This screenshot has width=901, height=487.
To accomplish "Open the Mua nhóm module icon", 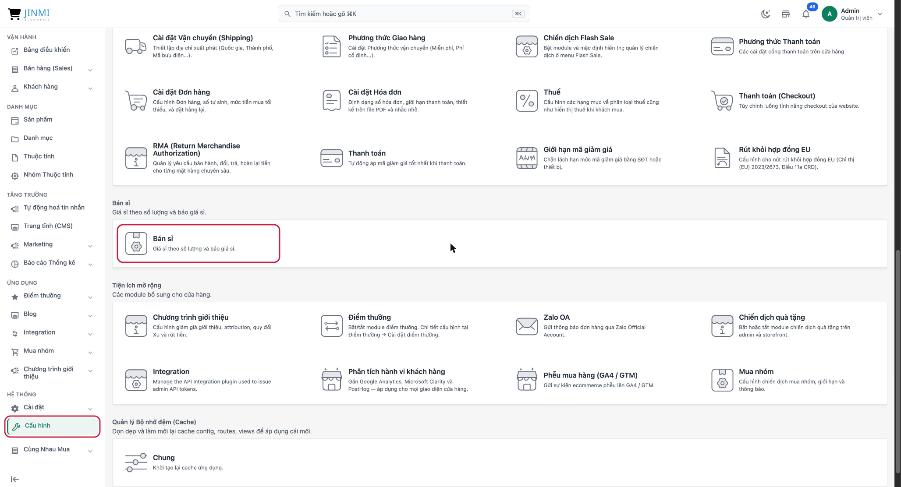I will coord(722,380).
